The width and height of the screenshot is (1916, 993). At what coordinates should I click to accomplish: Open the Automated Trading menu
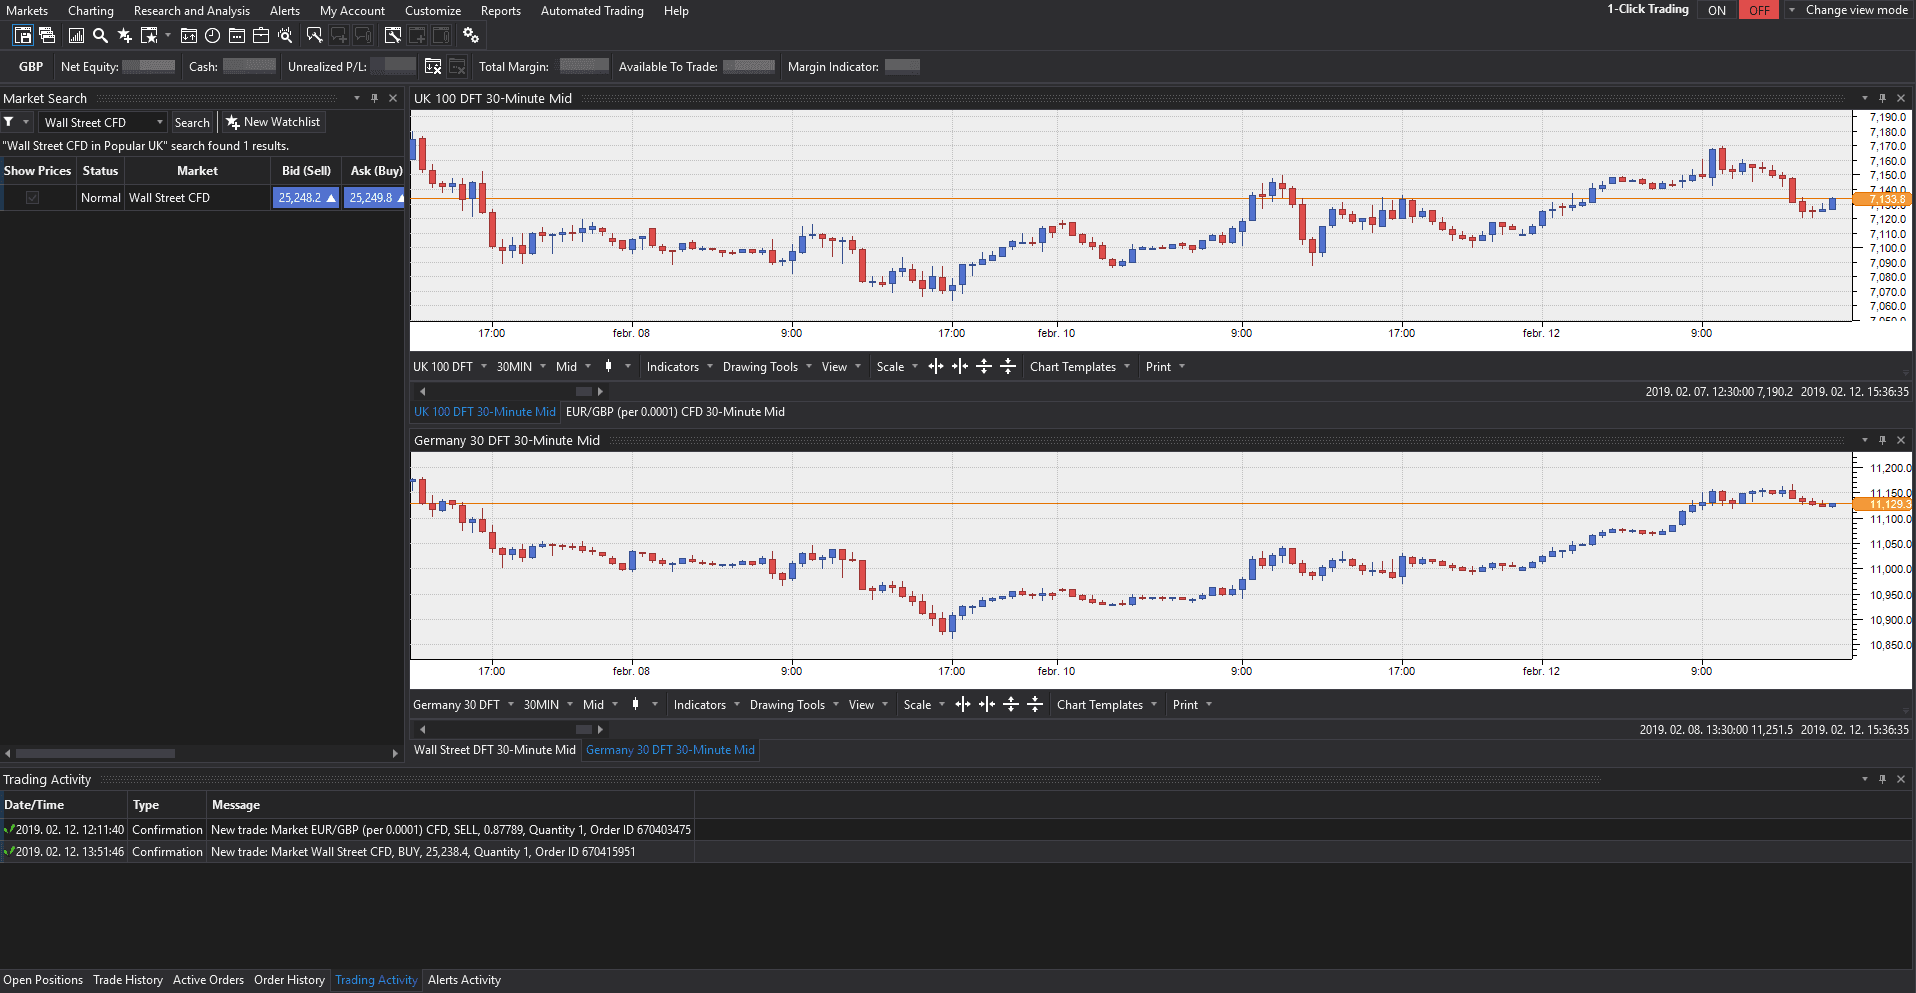click(x=592, y=11)
